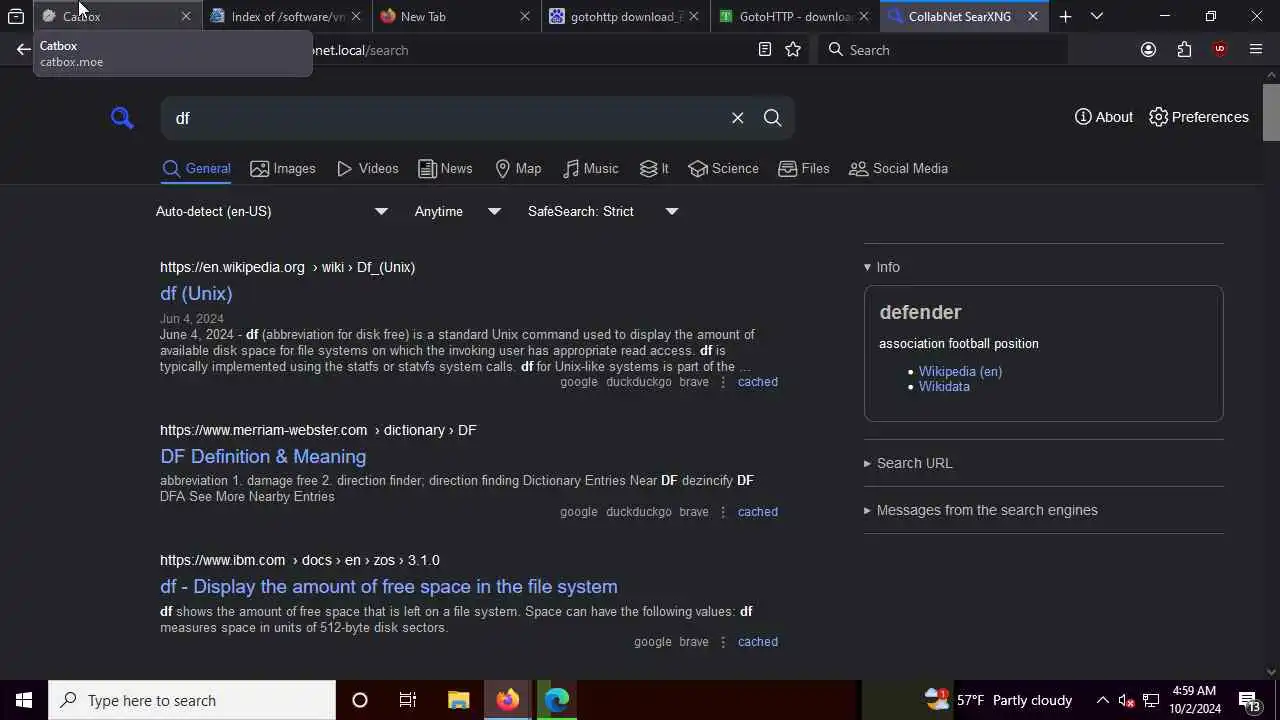This screenshot has width=1280, height=720.
Task: Collapse the Info panel
Action: pyautogui.click(x=882, y=267)
